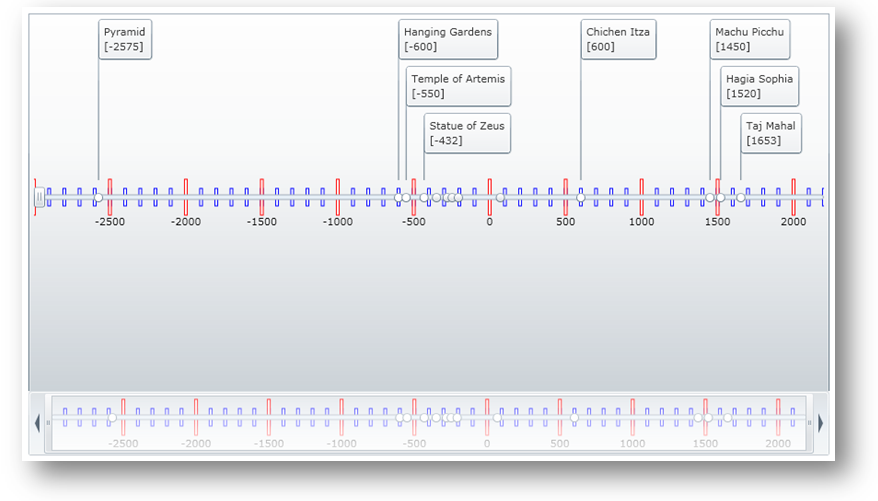Open the Temple of Artemis event box
The image size is (878, 501).
tap(458, 87)
